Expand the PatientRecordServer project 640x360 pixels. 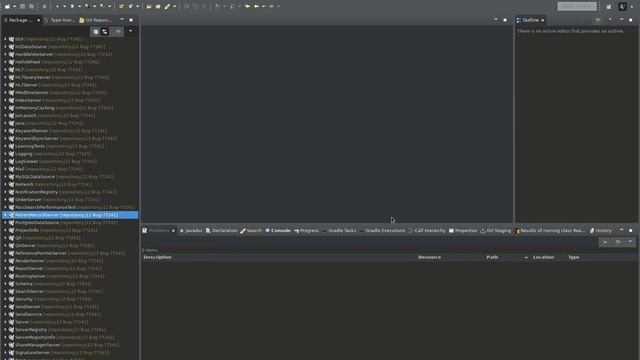[x=5, y=215]
